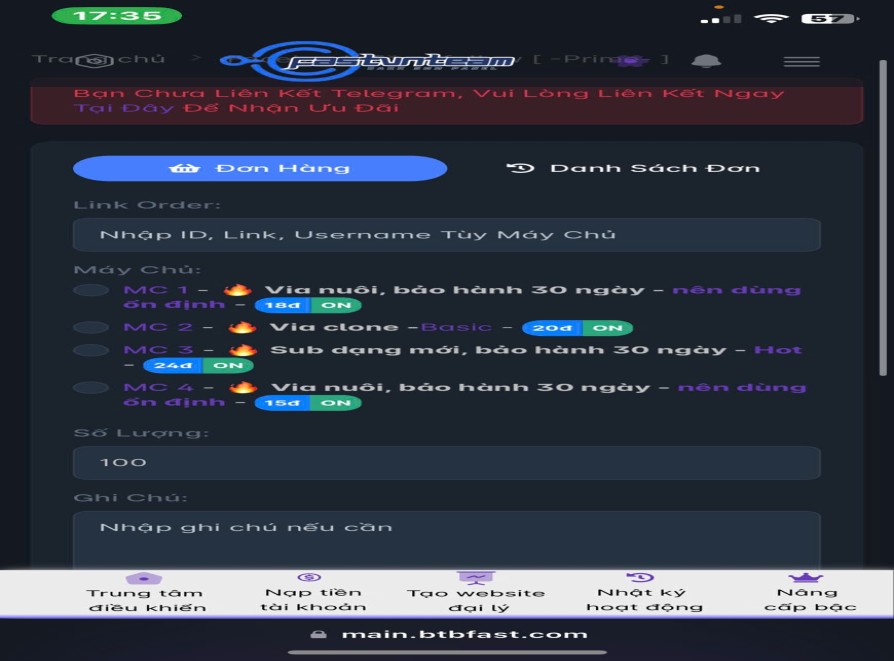Open Tạo website đại lý icon
Image resolution: width=894 pixels, height=661 pixels.
click(475, 579)
